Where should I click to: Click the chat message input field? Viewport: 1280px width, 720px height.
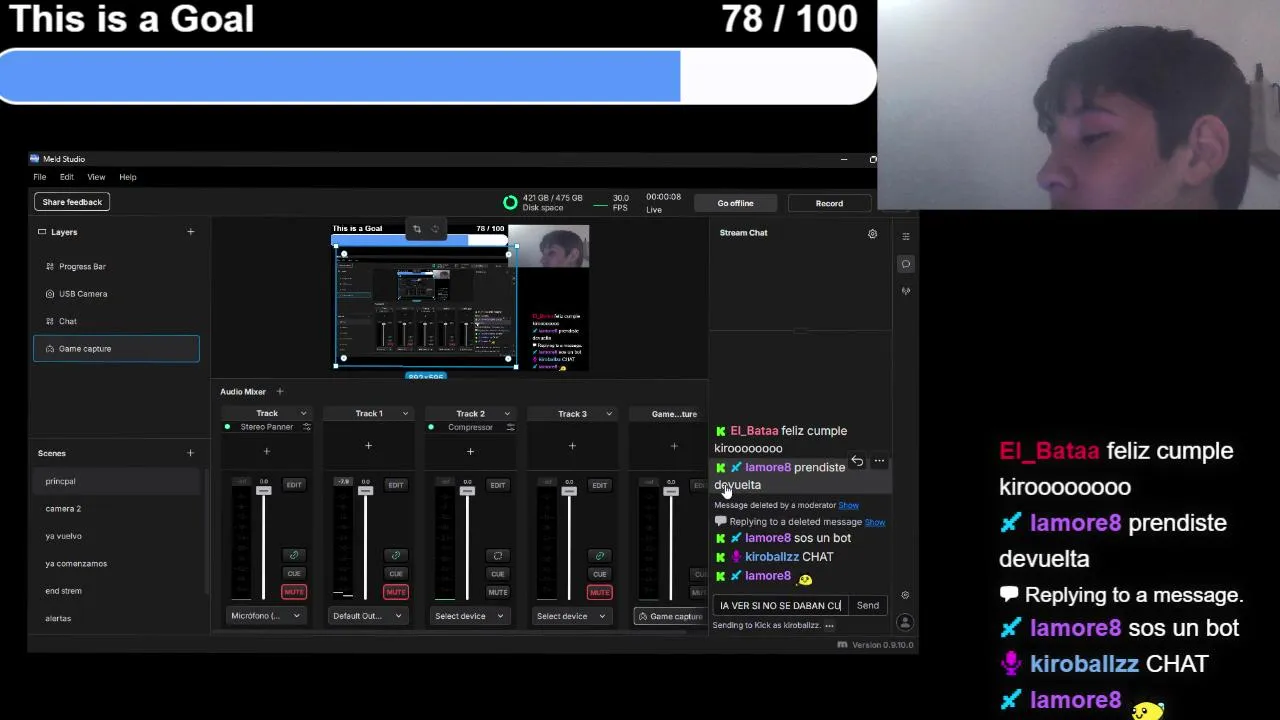pos(781,606)
